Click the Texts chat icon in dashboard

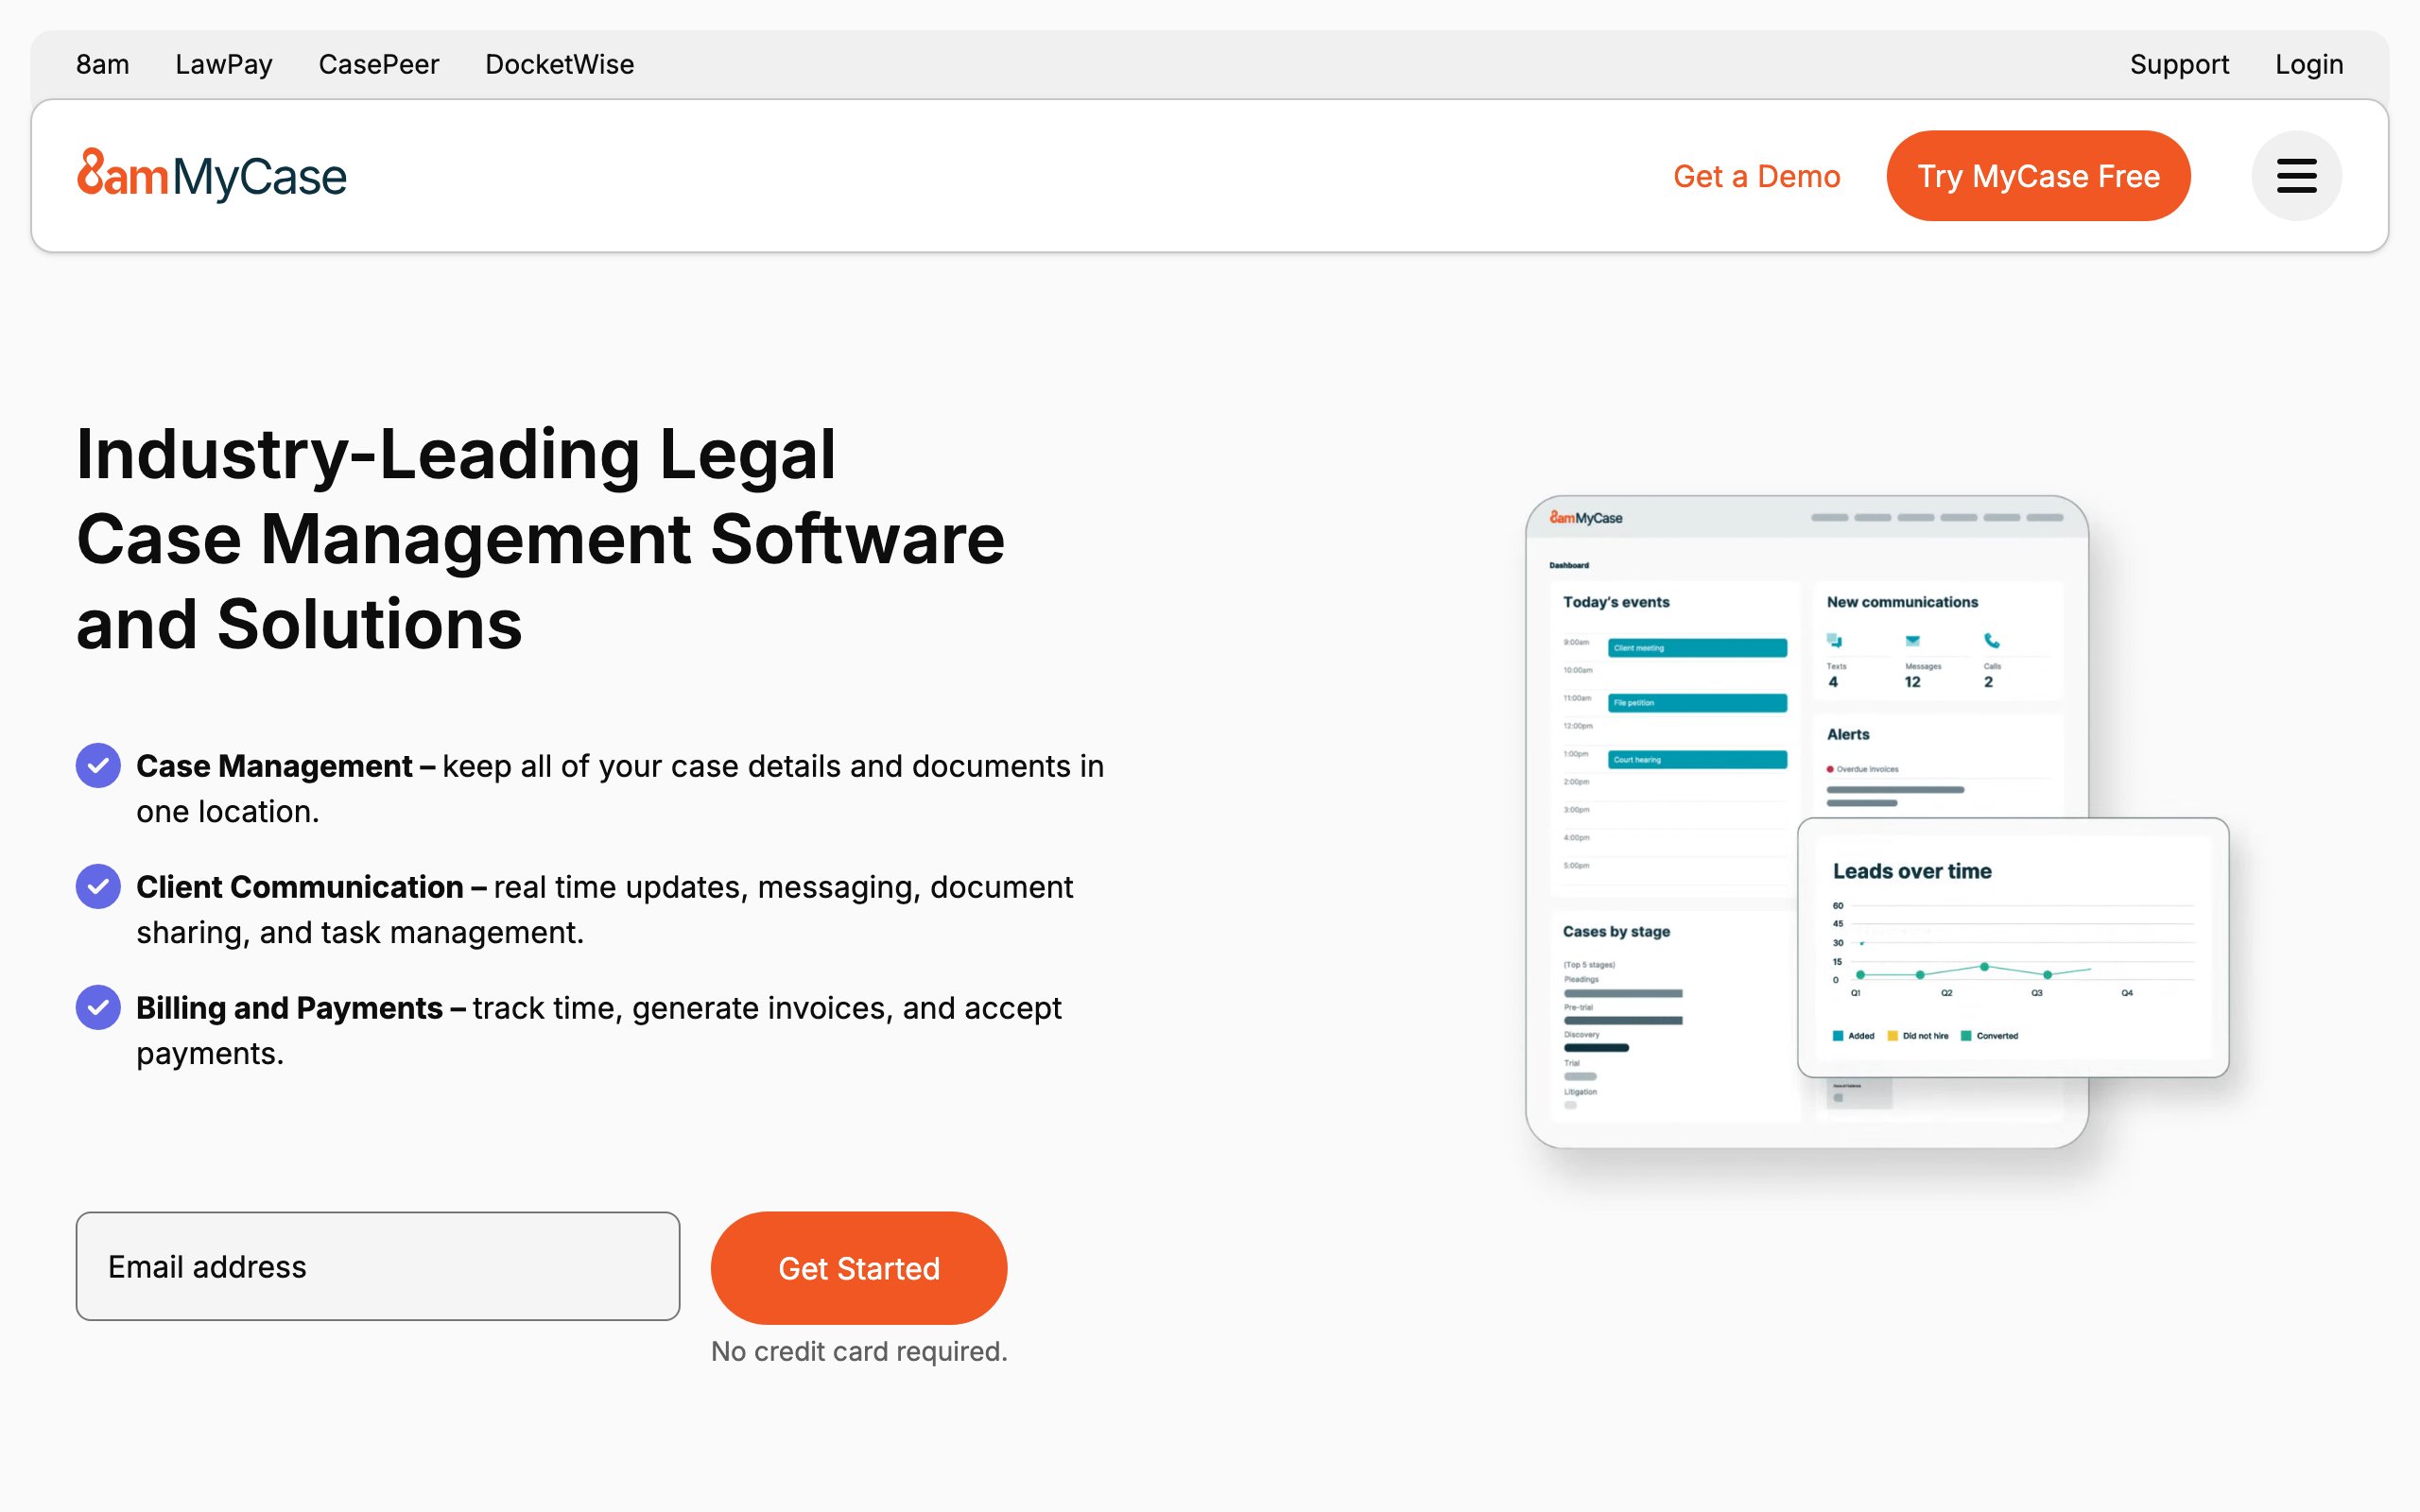point(1834,641)
